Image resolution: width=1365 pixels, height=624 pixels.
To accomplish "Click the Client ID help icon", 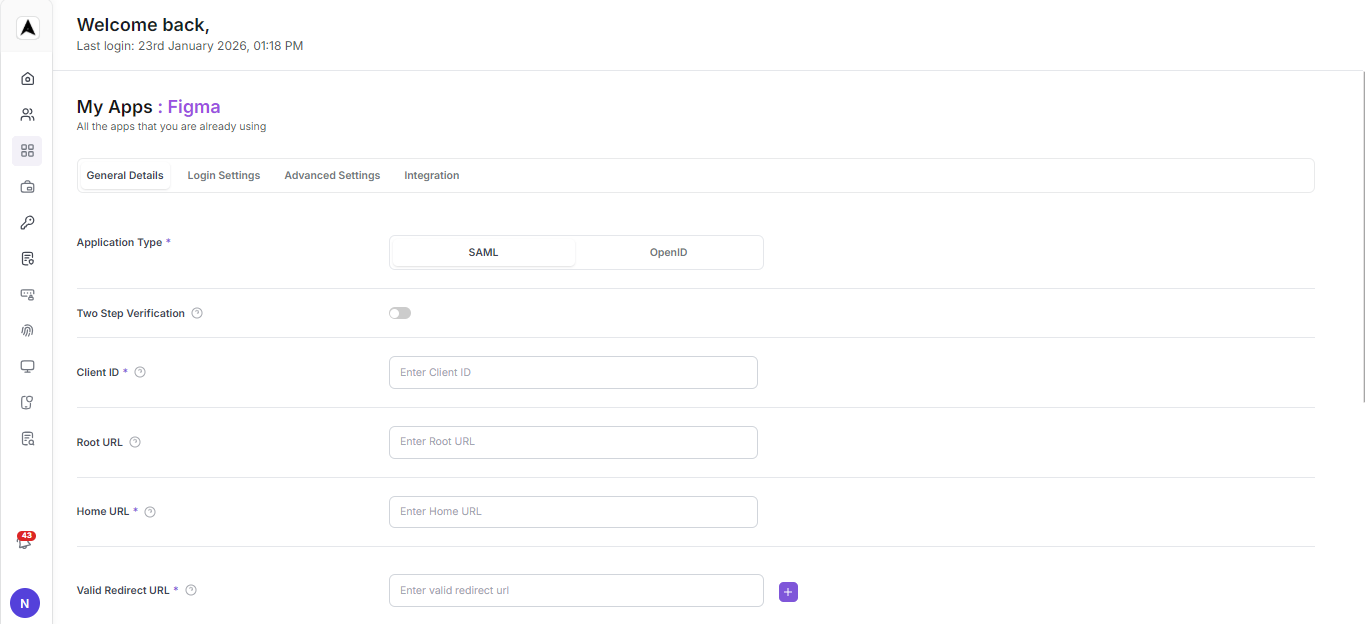I will 140,371.
